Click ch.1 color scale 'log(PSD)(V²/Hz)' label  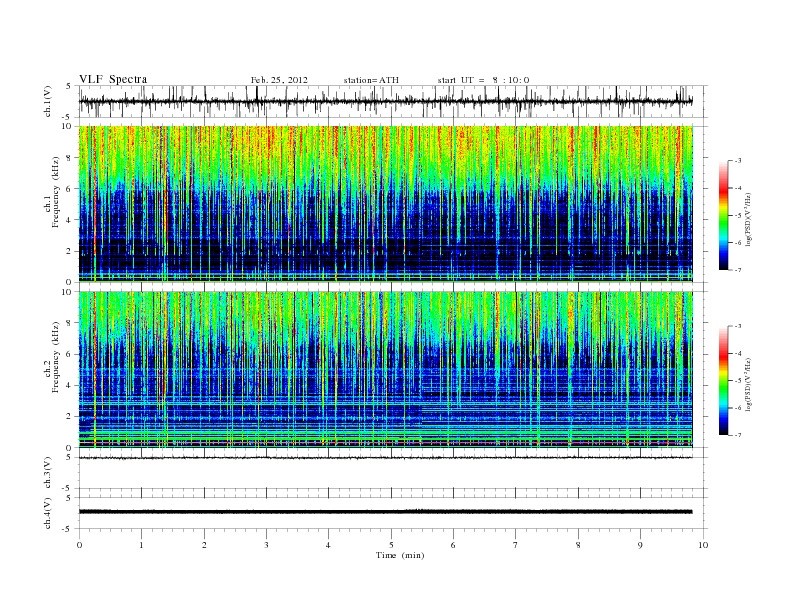pyautogui.click(x=748, y=218)
